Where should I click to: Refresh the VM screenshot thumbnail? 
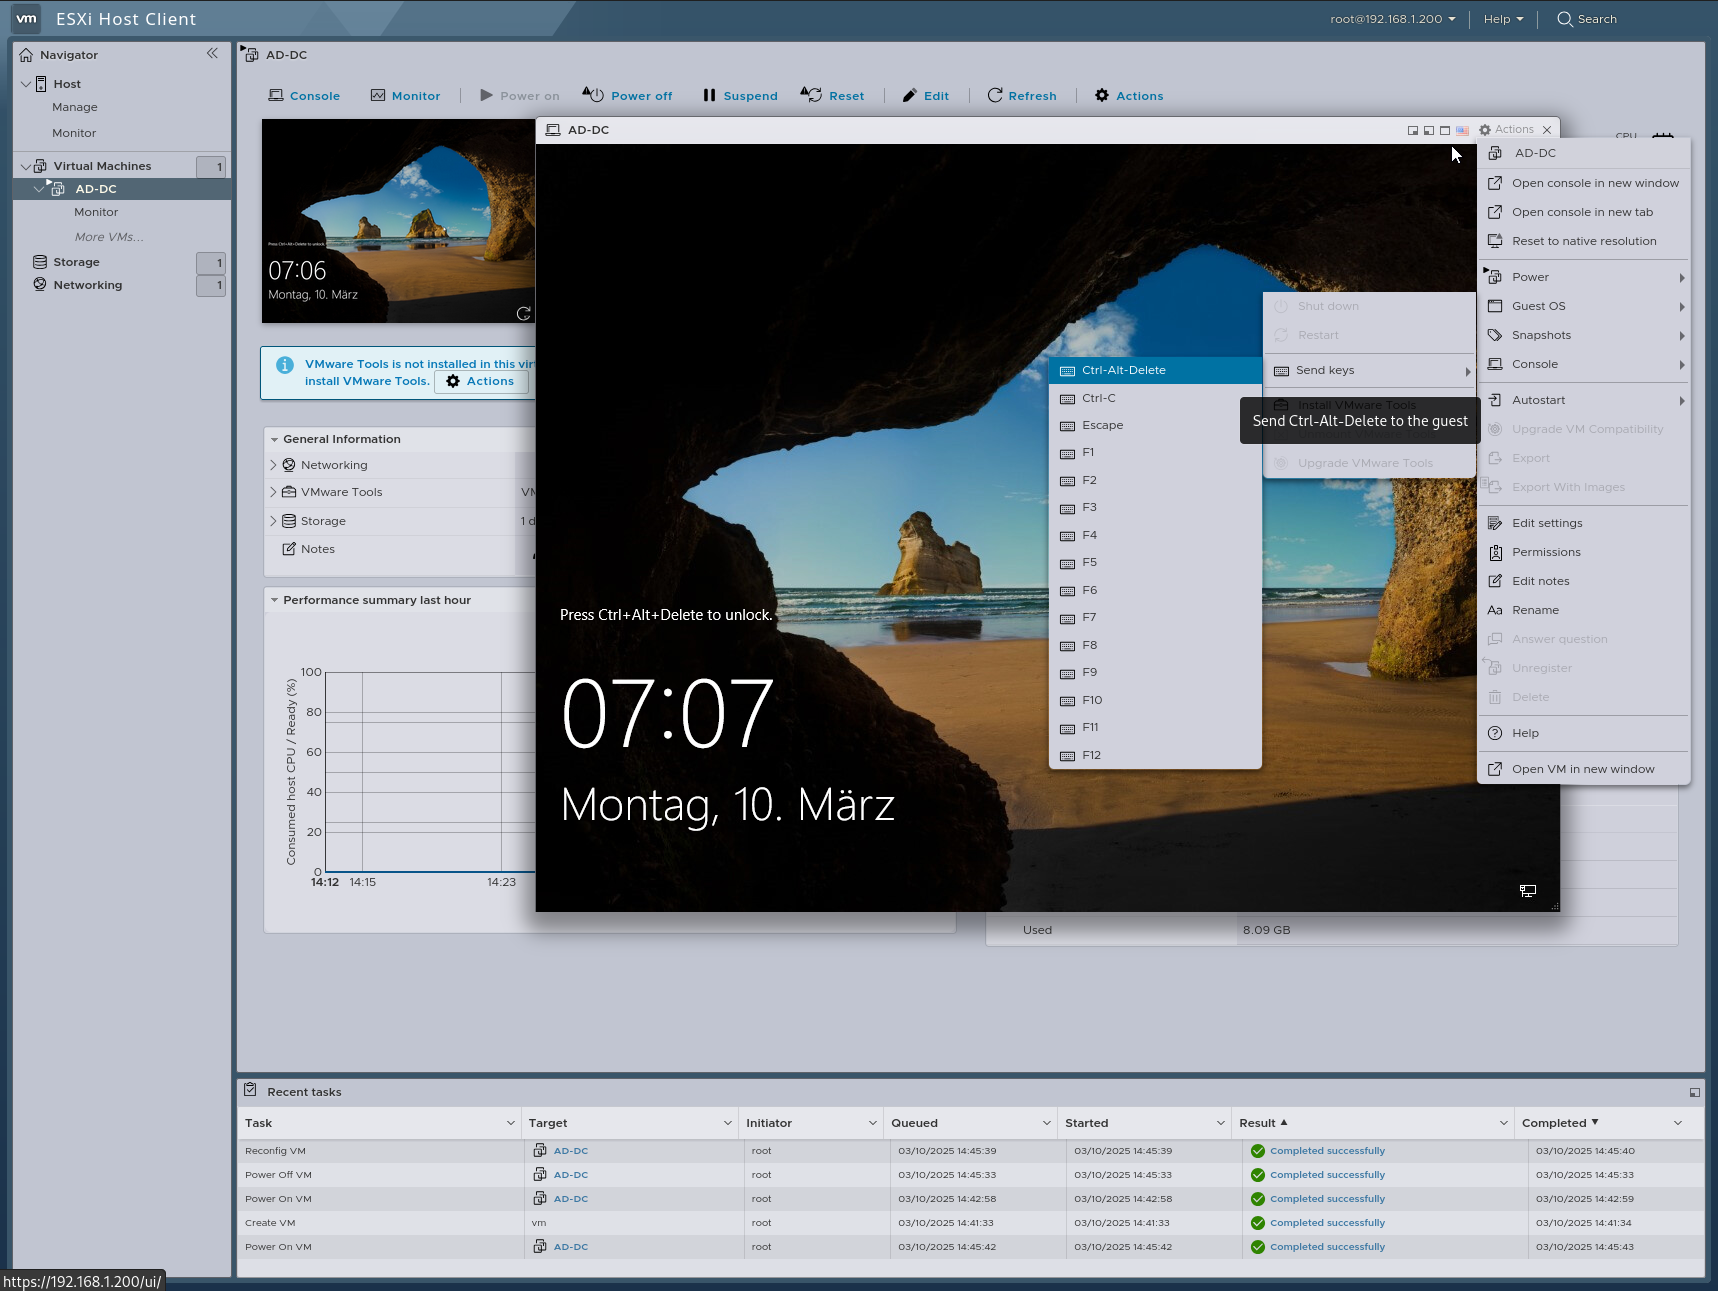(x=523, y=313)
